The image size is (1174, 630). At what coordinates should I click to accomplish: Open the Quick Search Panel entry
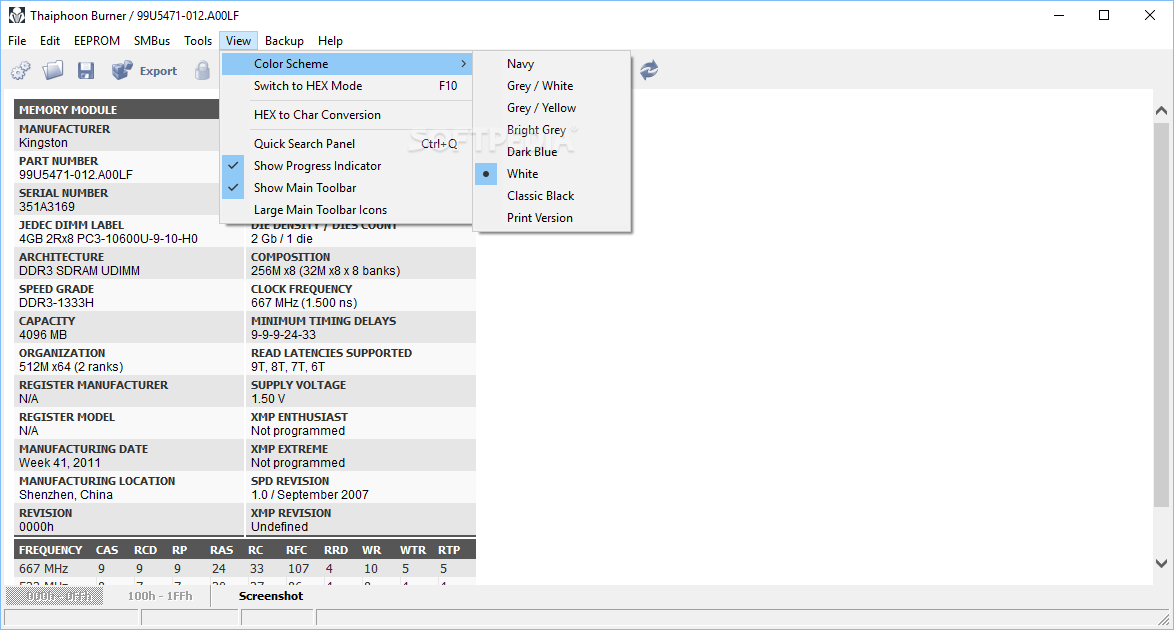click(x=347, y=144)
